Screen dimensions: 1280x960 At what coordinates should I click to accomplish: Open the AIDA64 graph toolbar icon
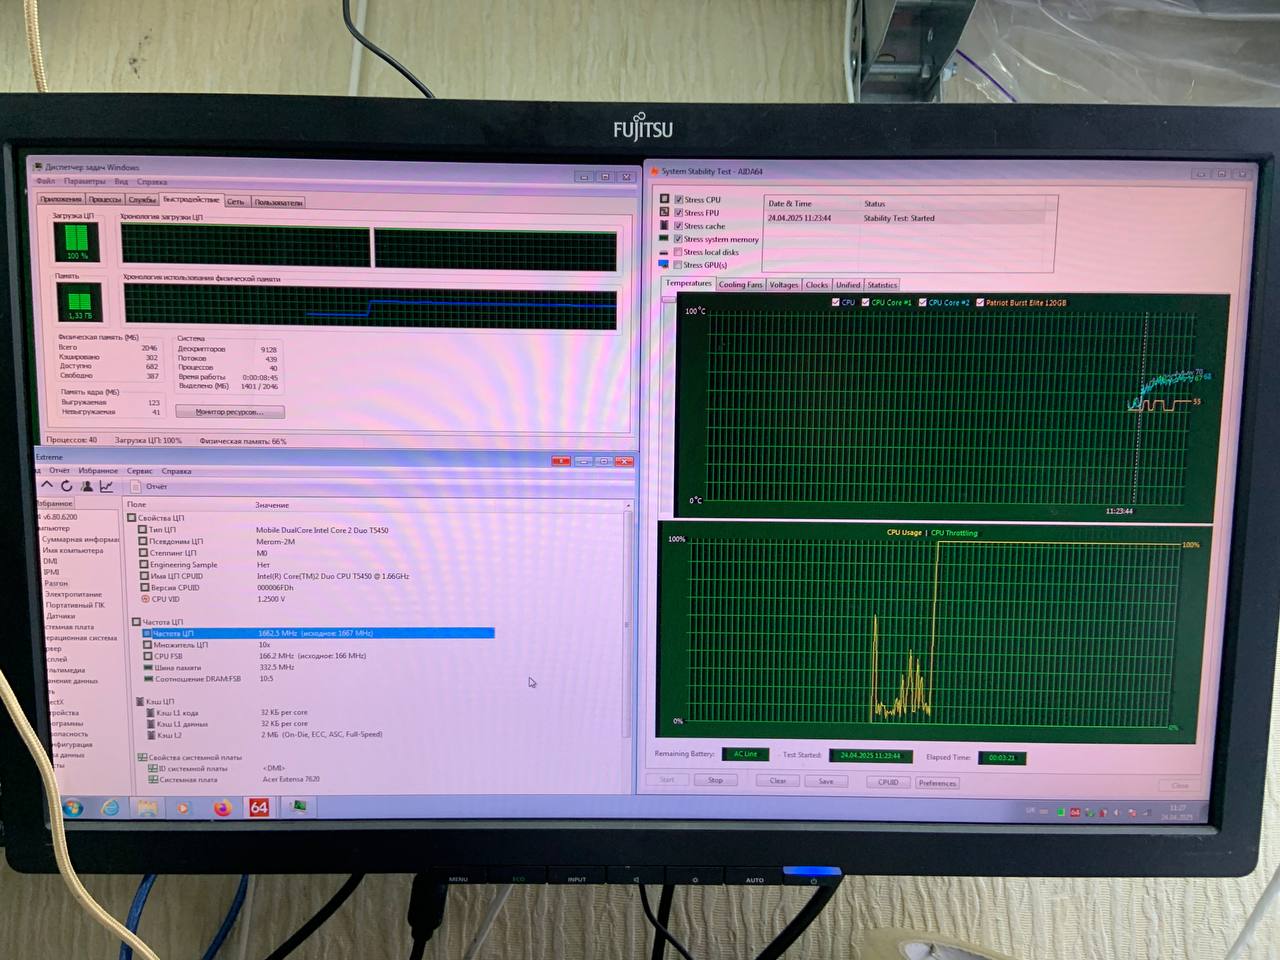click(106, 486)
